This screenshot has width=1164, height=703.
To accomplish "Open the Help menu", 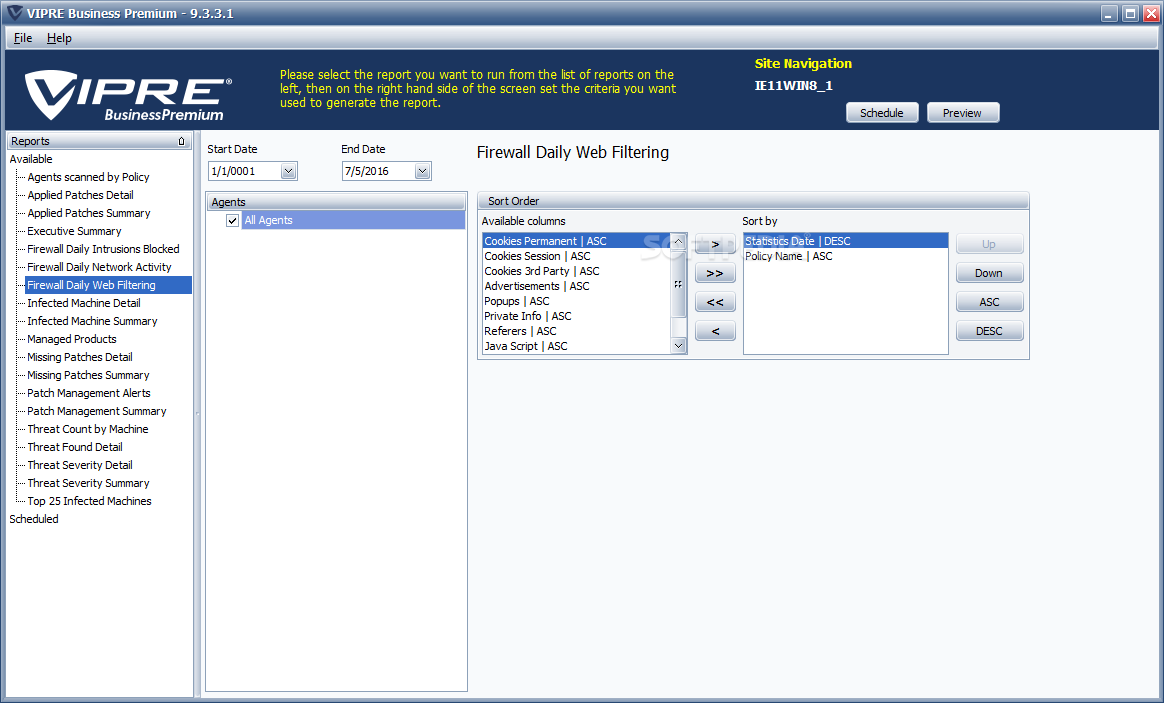I will click(59, 38).
